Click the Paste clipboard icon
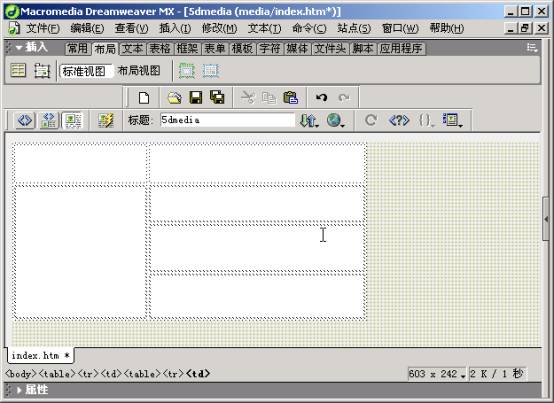The width and height of the screenshot is (554, 403). coord(290,97)
